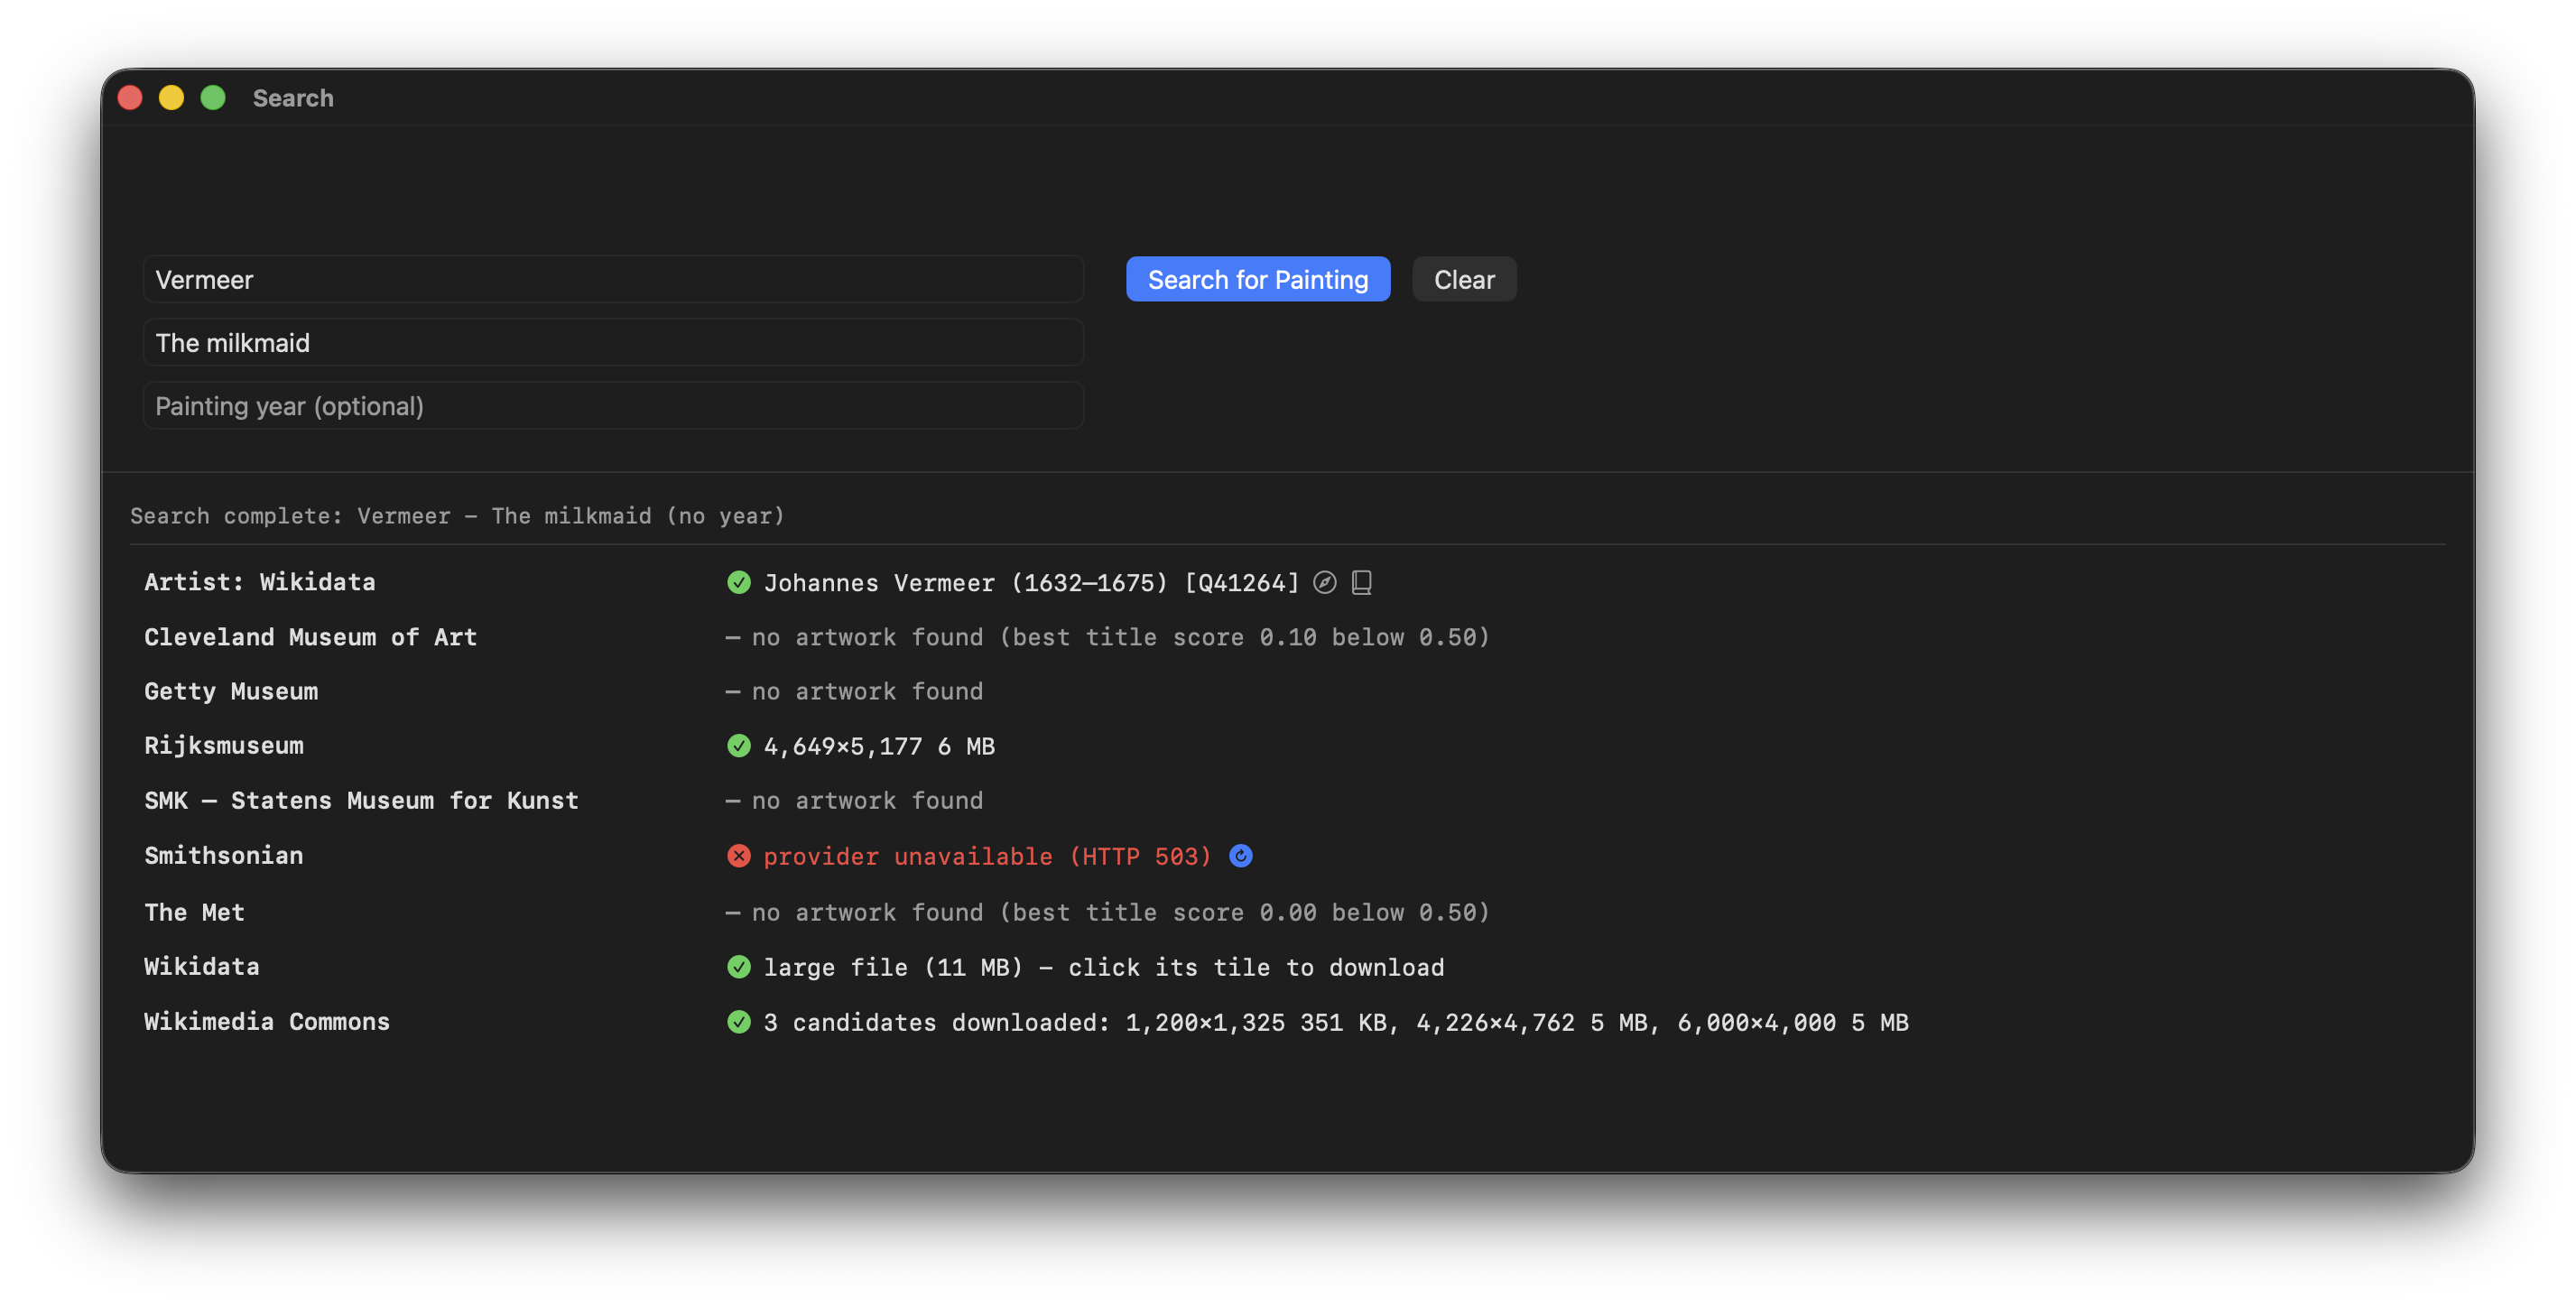This screenshot has width=2576, height=1307.
Task: Select the Cleveland Museum of Art label
Action: [310, 637]
